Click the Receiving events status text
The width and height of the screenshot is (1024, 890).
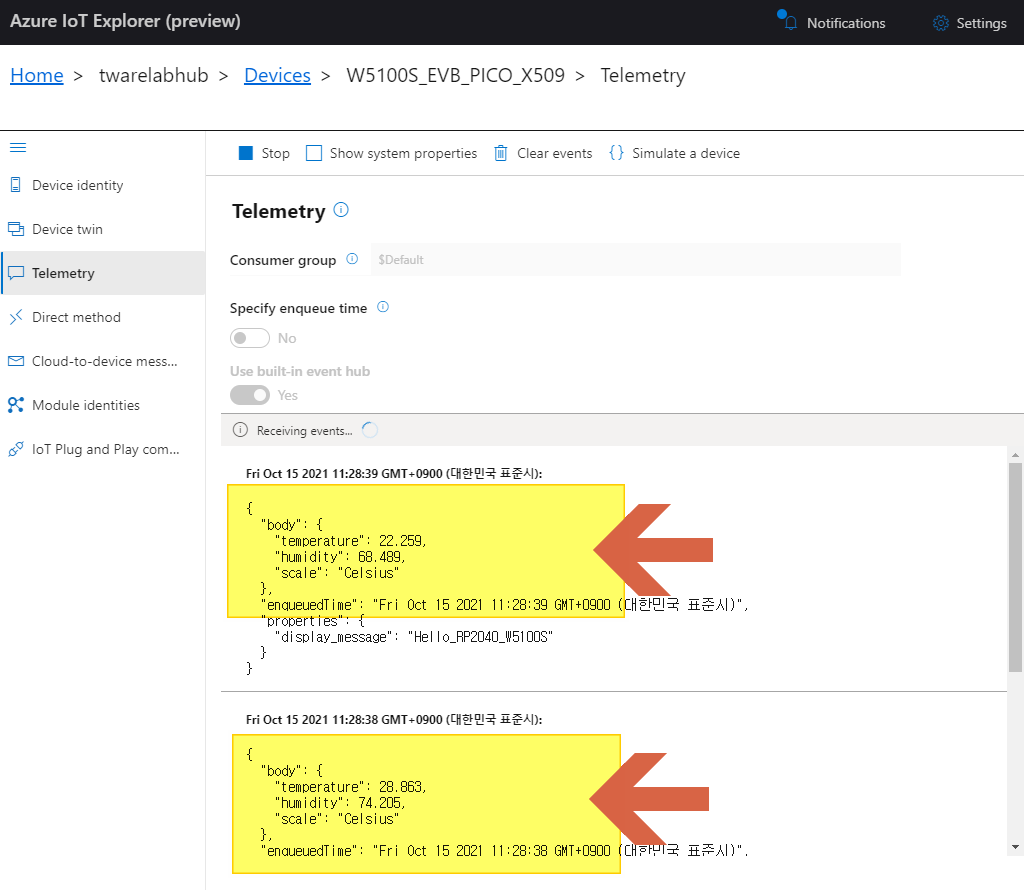(x=304, y=430)
